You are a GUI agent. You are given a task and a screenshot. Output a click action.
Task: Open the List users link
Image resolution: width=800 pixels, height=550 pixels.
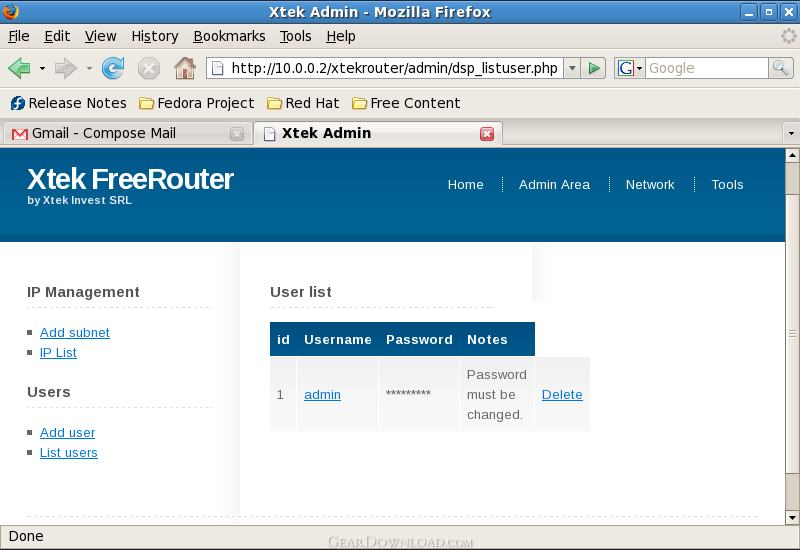tap(68, 453)
